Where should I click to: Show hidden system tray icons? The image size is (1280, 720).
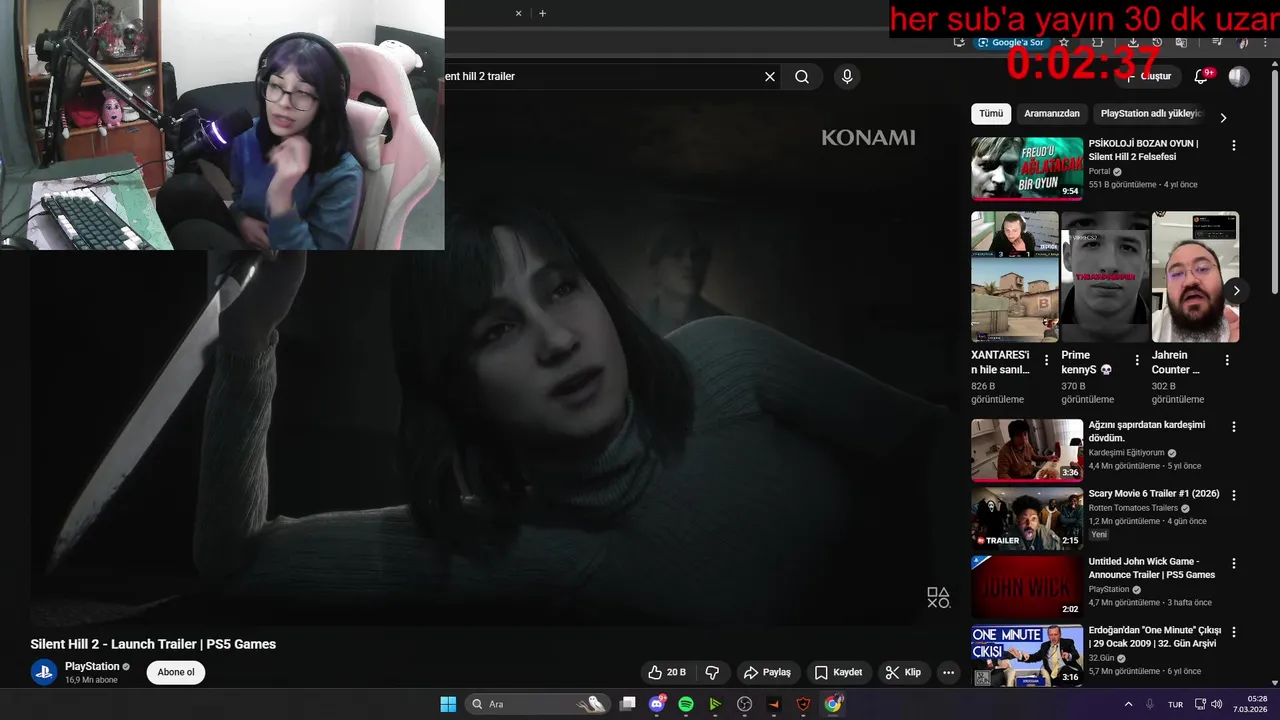(x=1128, y=704)
